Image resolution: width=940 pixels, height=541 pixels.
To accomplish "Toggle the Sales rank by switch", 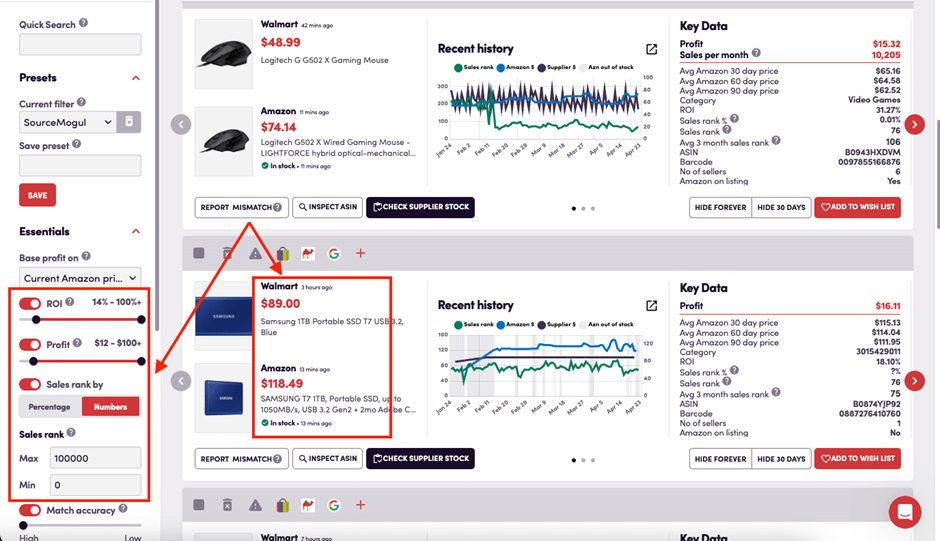I will click(30, 384).
